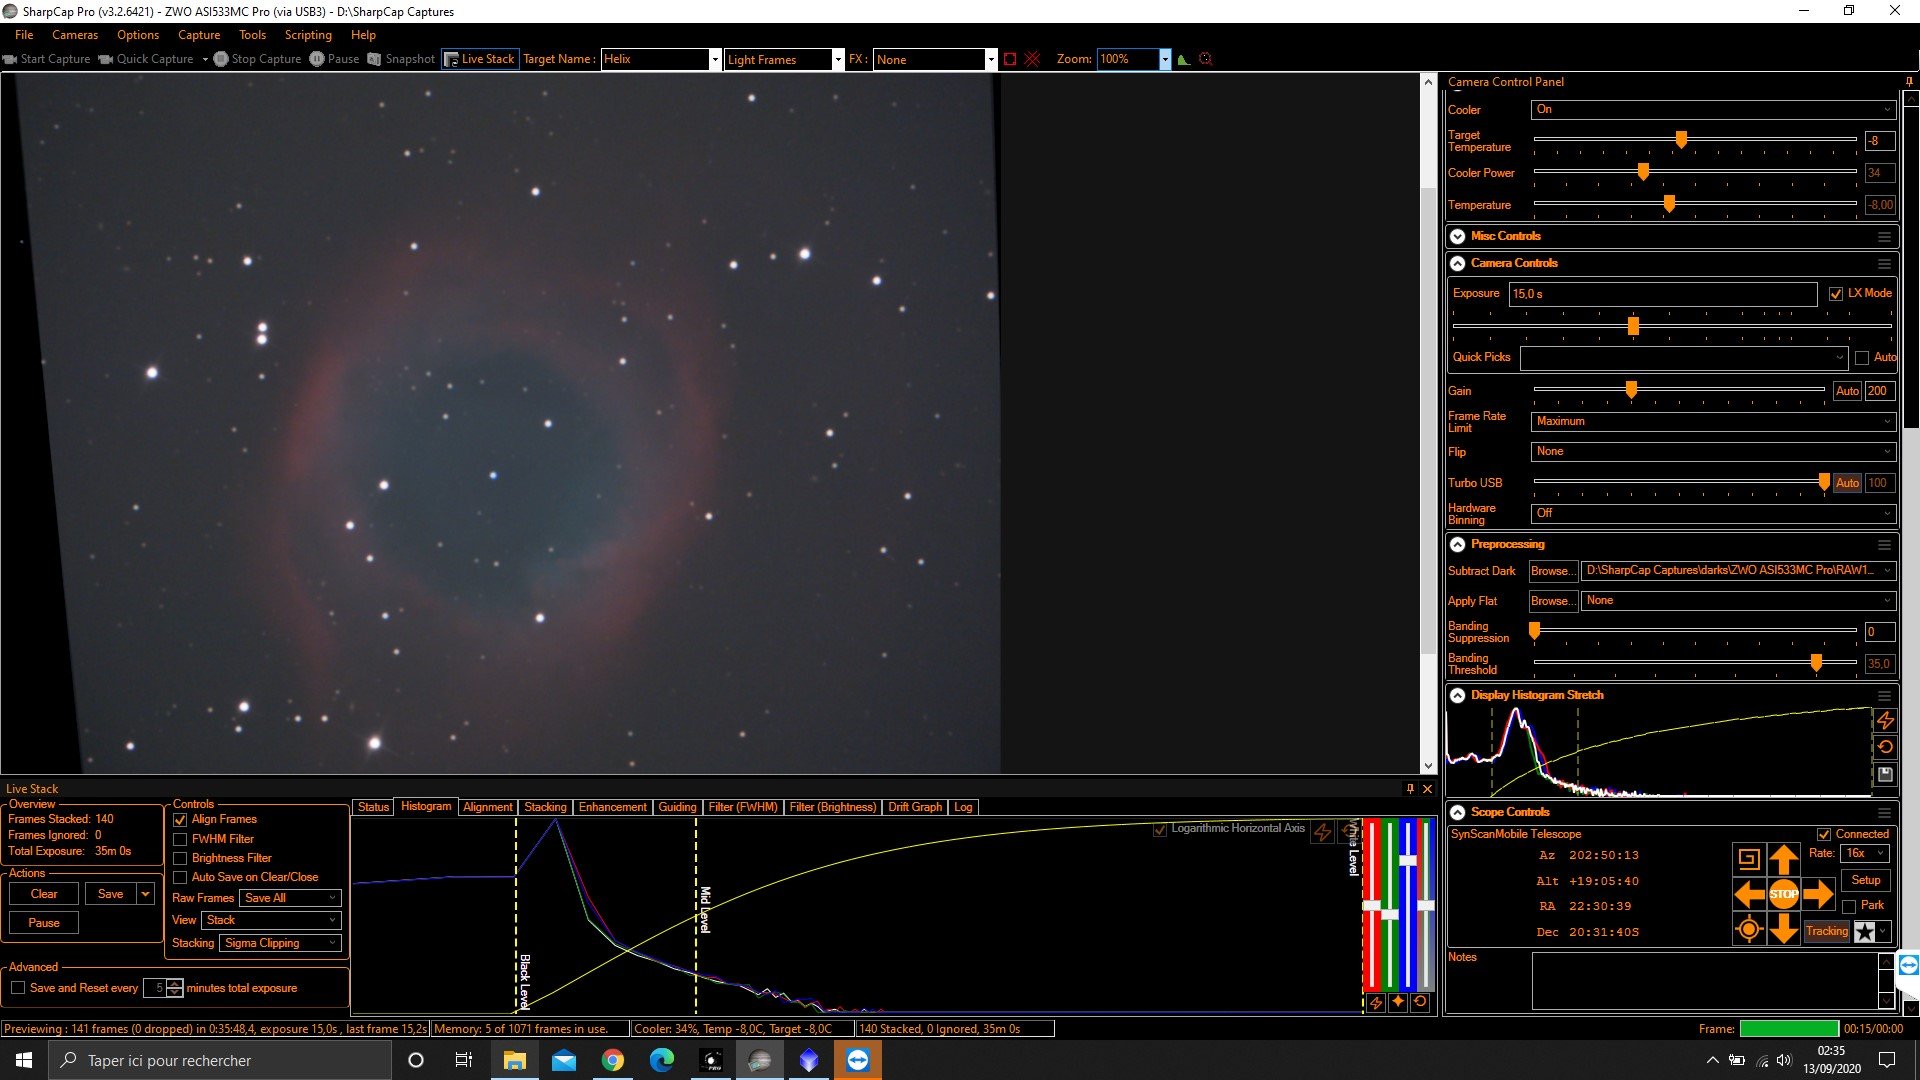Toggle the Connected checkbox for the telescope
This screenshot has width=1920, height=1080.
point(1824,834)
